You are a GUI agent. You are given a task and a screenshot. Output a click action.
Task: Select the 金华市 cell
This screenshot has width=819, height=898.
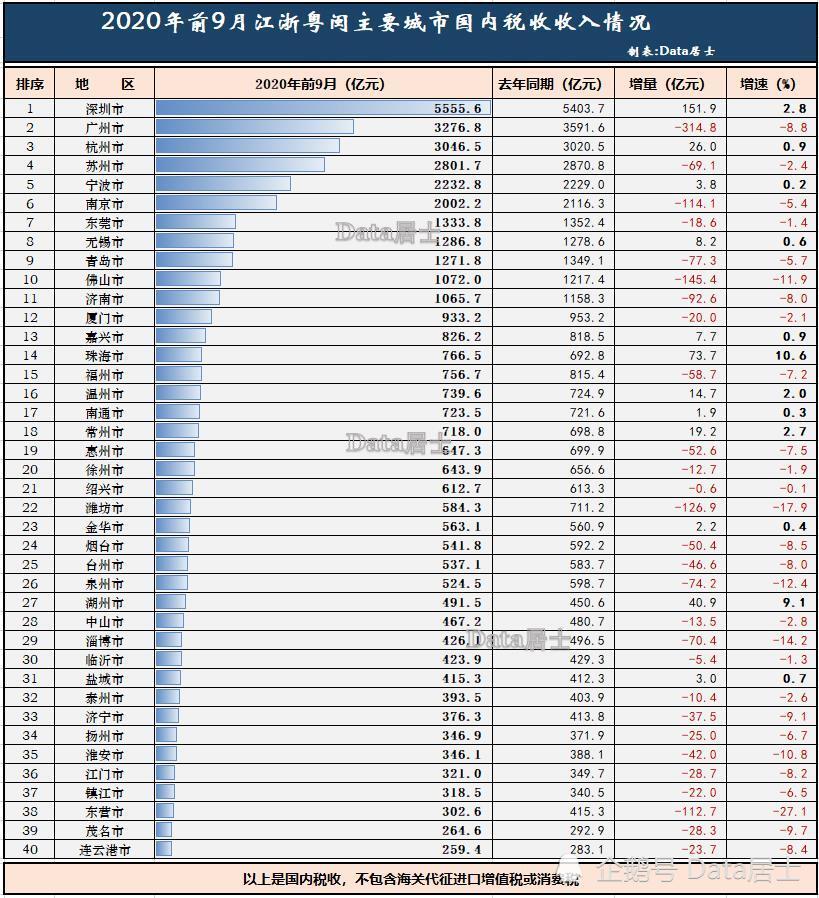[105, 526]
